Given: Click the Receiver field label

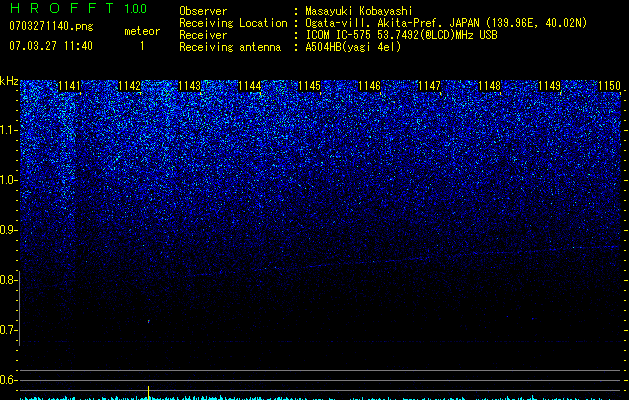Looking at the screenshot, I should (x=203, y=35).
